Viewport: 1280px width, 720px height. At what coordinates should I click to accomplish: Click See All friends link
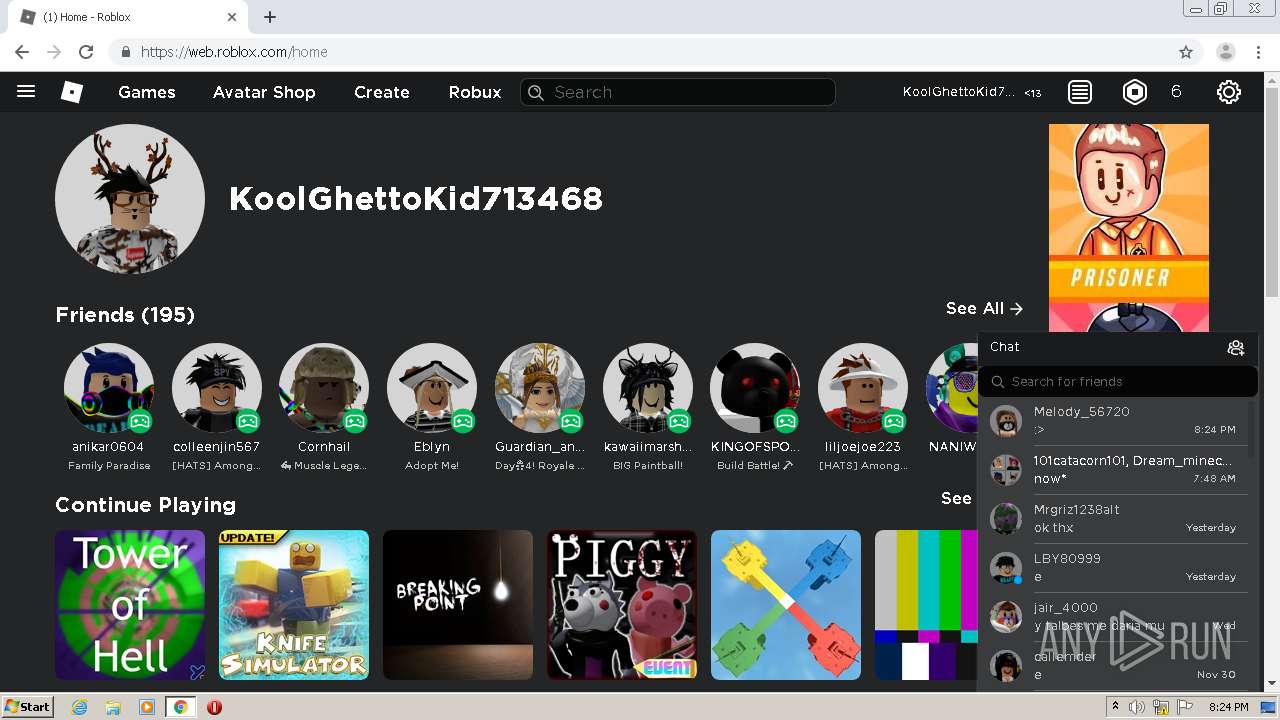pos(984,308)
